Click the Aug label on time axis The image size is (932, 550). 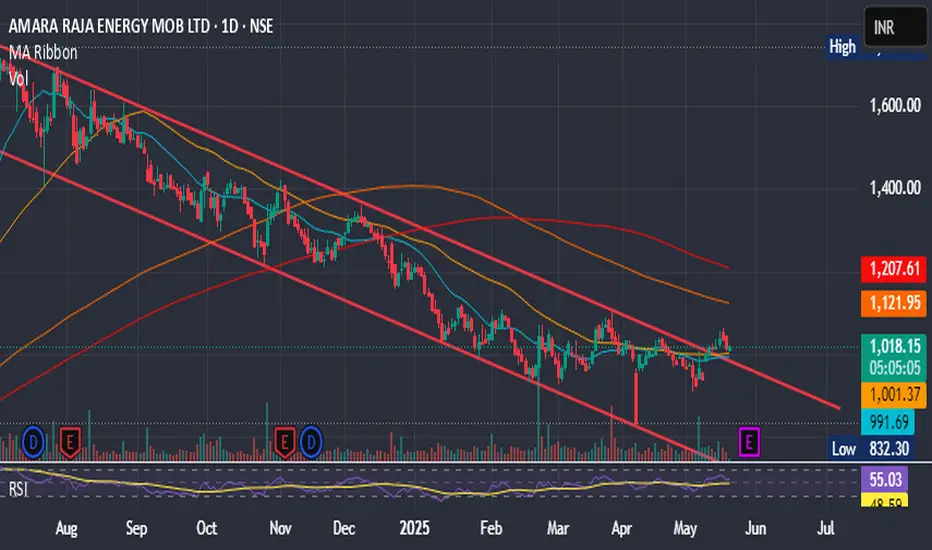pyautogui.click(x=66, y=528)
